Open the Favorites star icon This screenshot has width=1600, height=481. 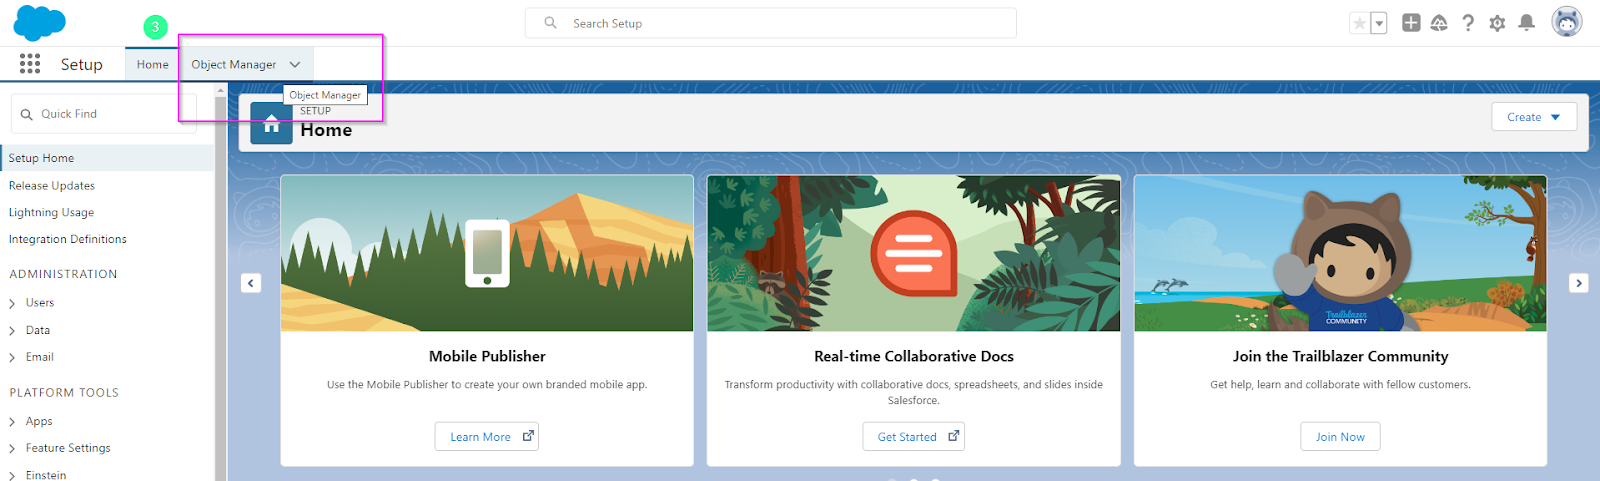1359,23
